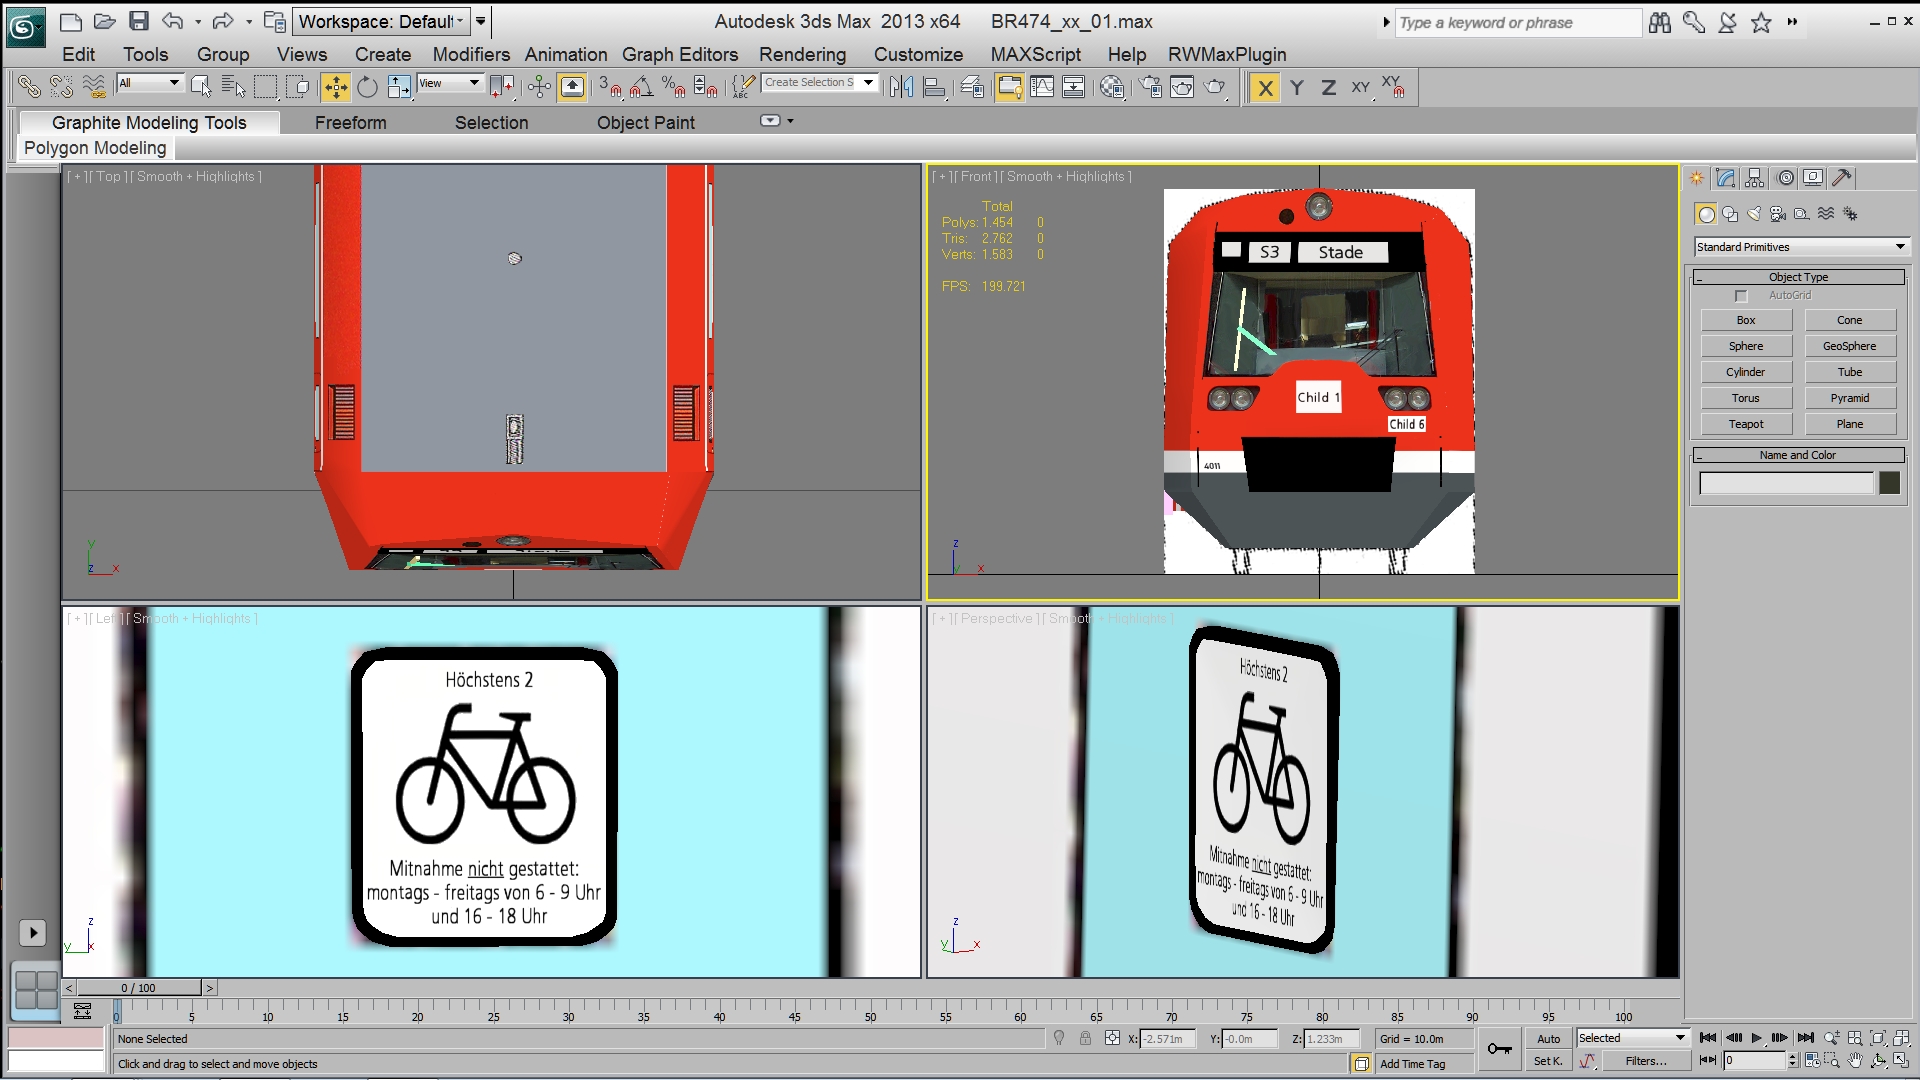
Task: Open the Material Editor sphere icon
Action: (x=1111, y=88)
